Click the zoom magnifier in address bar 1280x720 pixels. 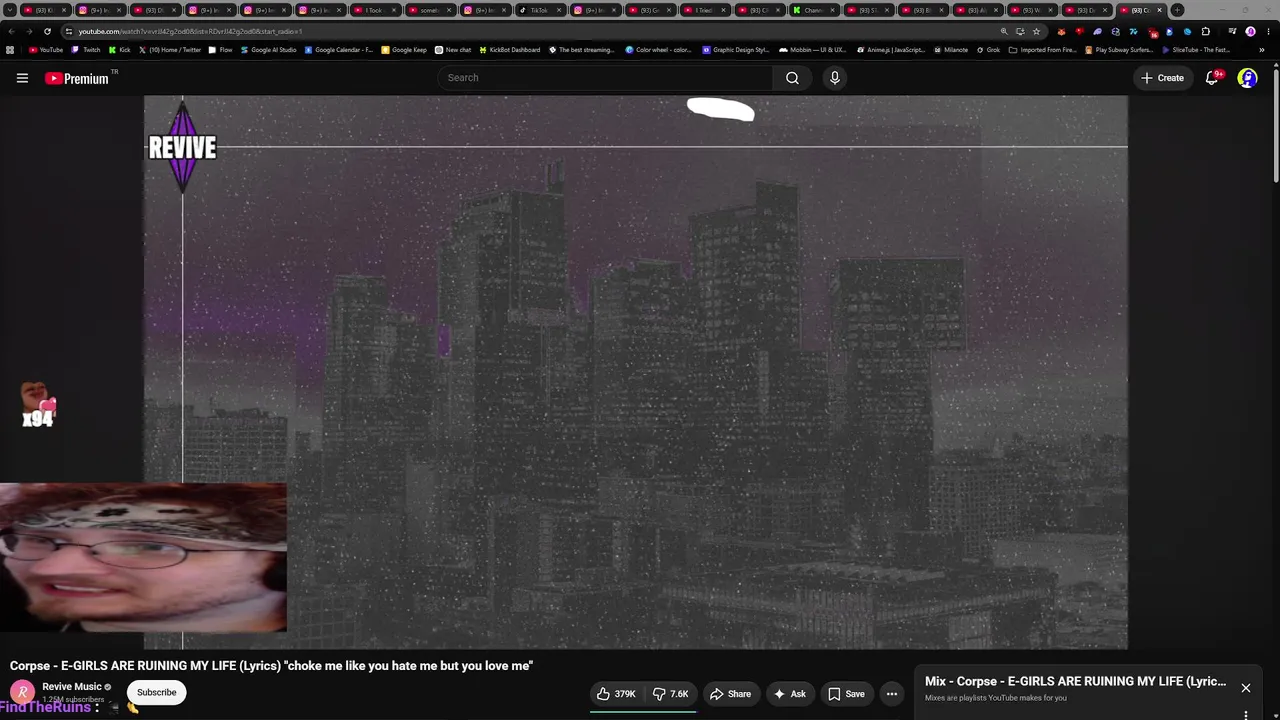point(1004,31)
